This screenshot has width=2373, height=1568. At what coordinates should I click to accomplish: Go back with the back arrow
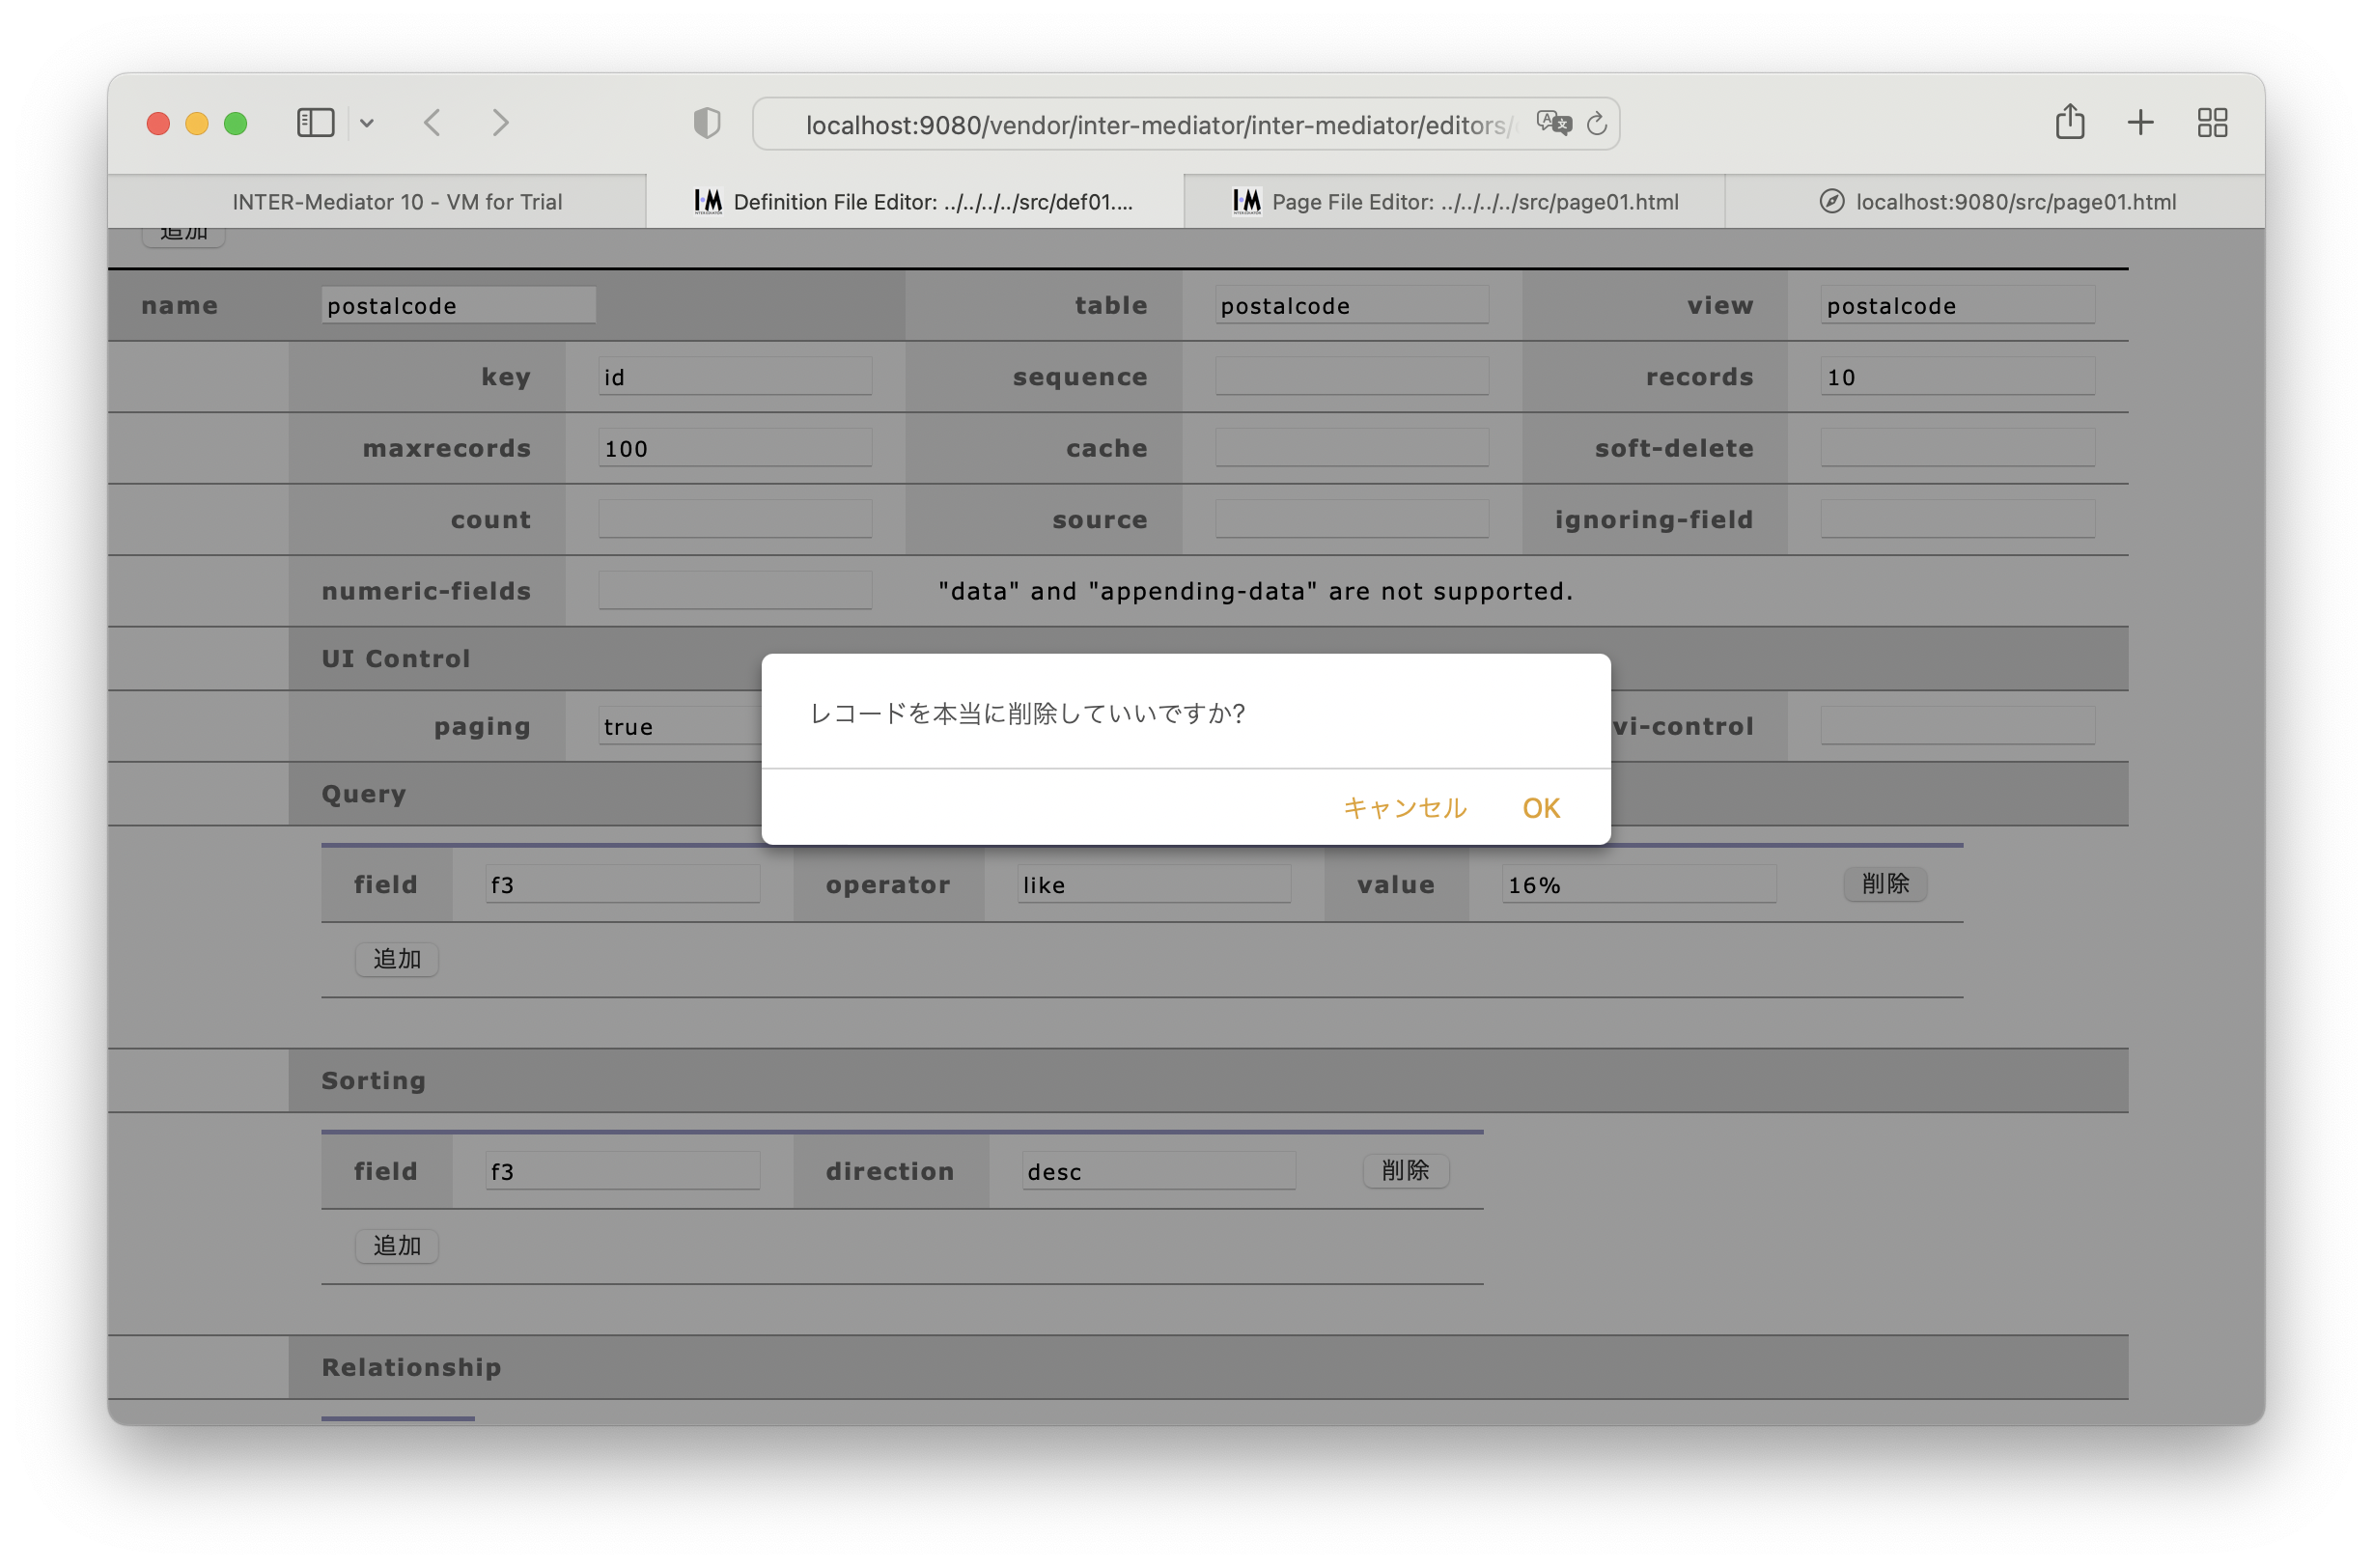[x=432, y=123]
